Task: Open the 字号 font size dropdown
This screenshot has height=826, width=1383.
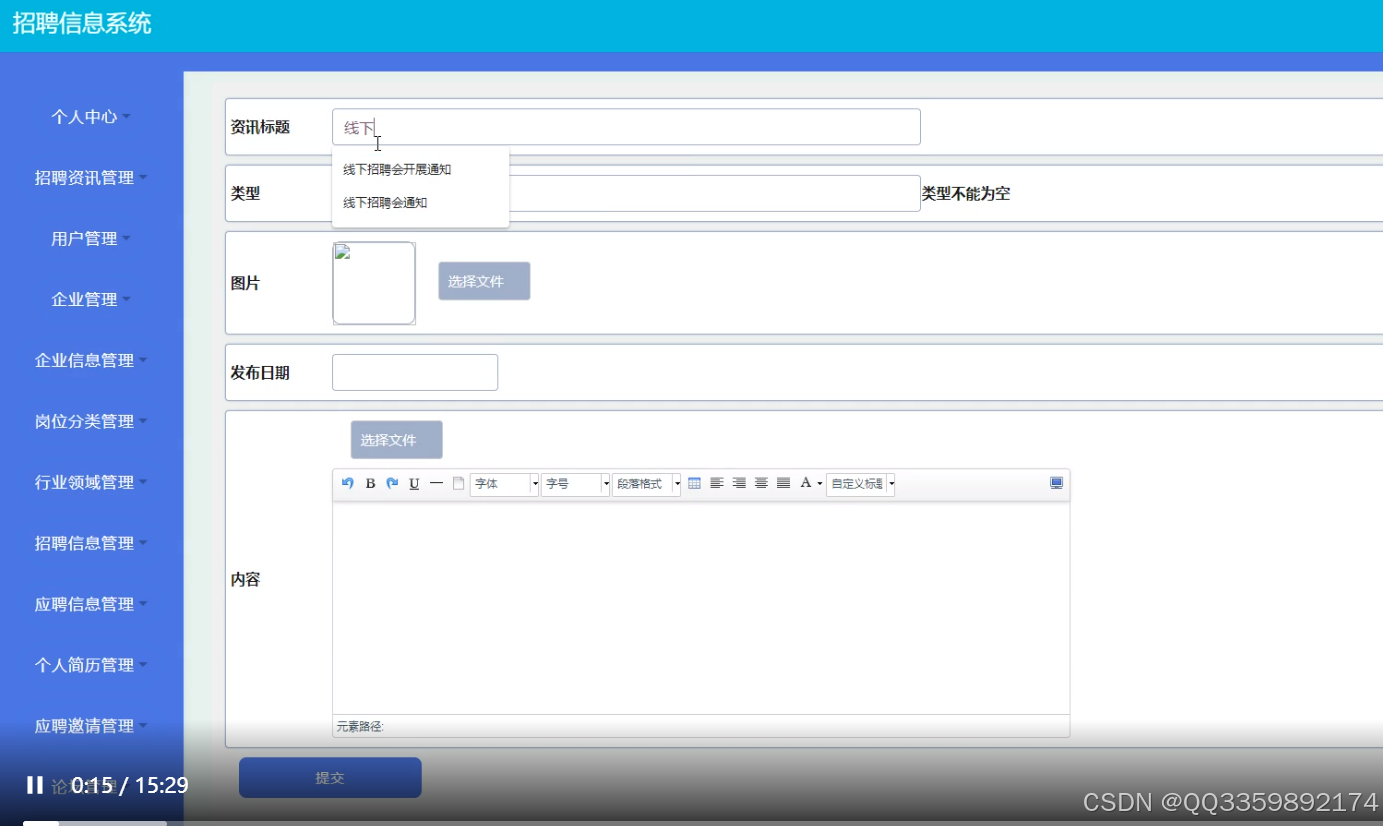Action: [575, 484]
